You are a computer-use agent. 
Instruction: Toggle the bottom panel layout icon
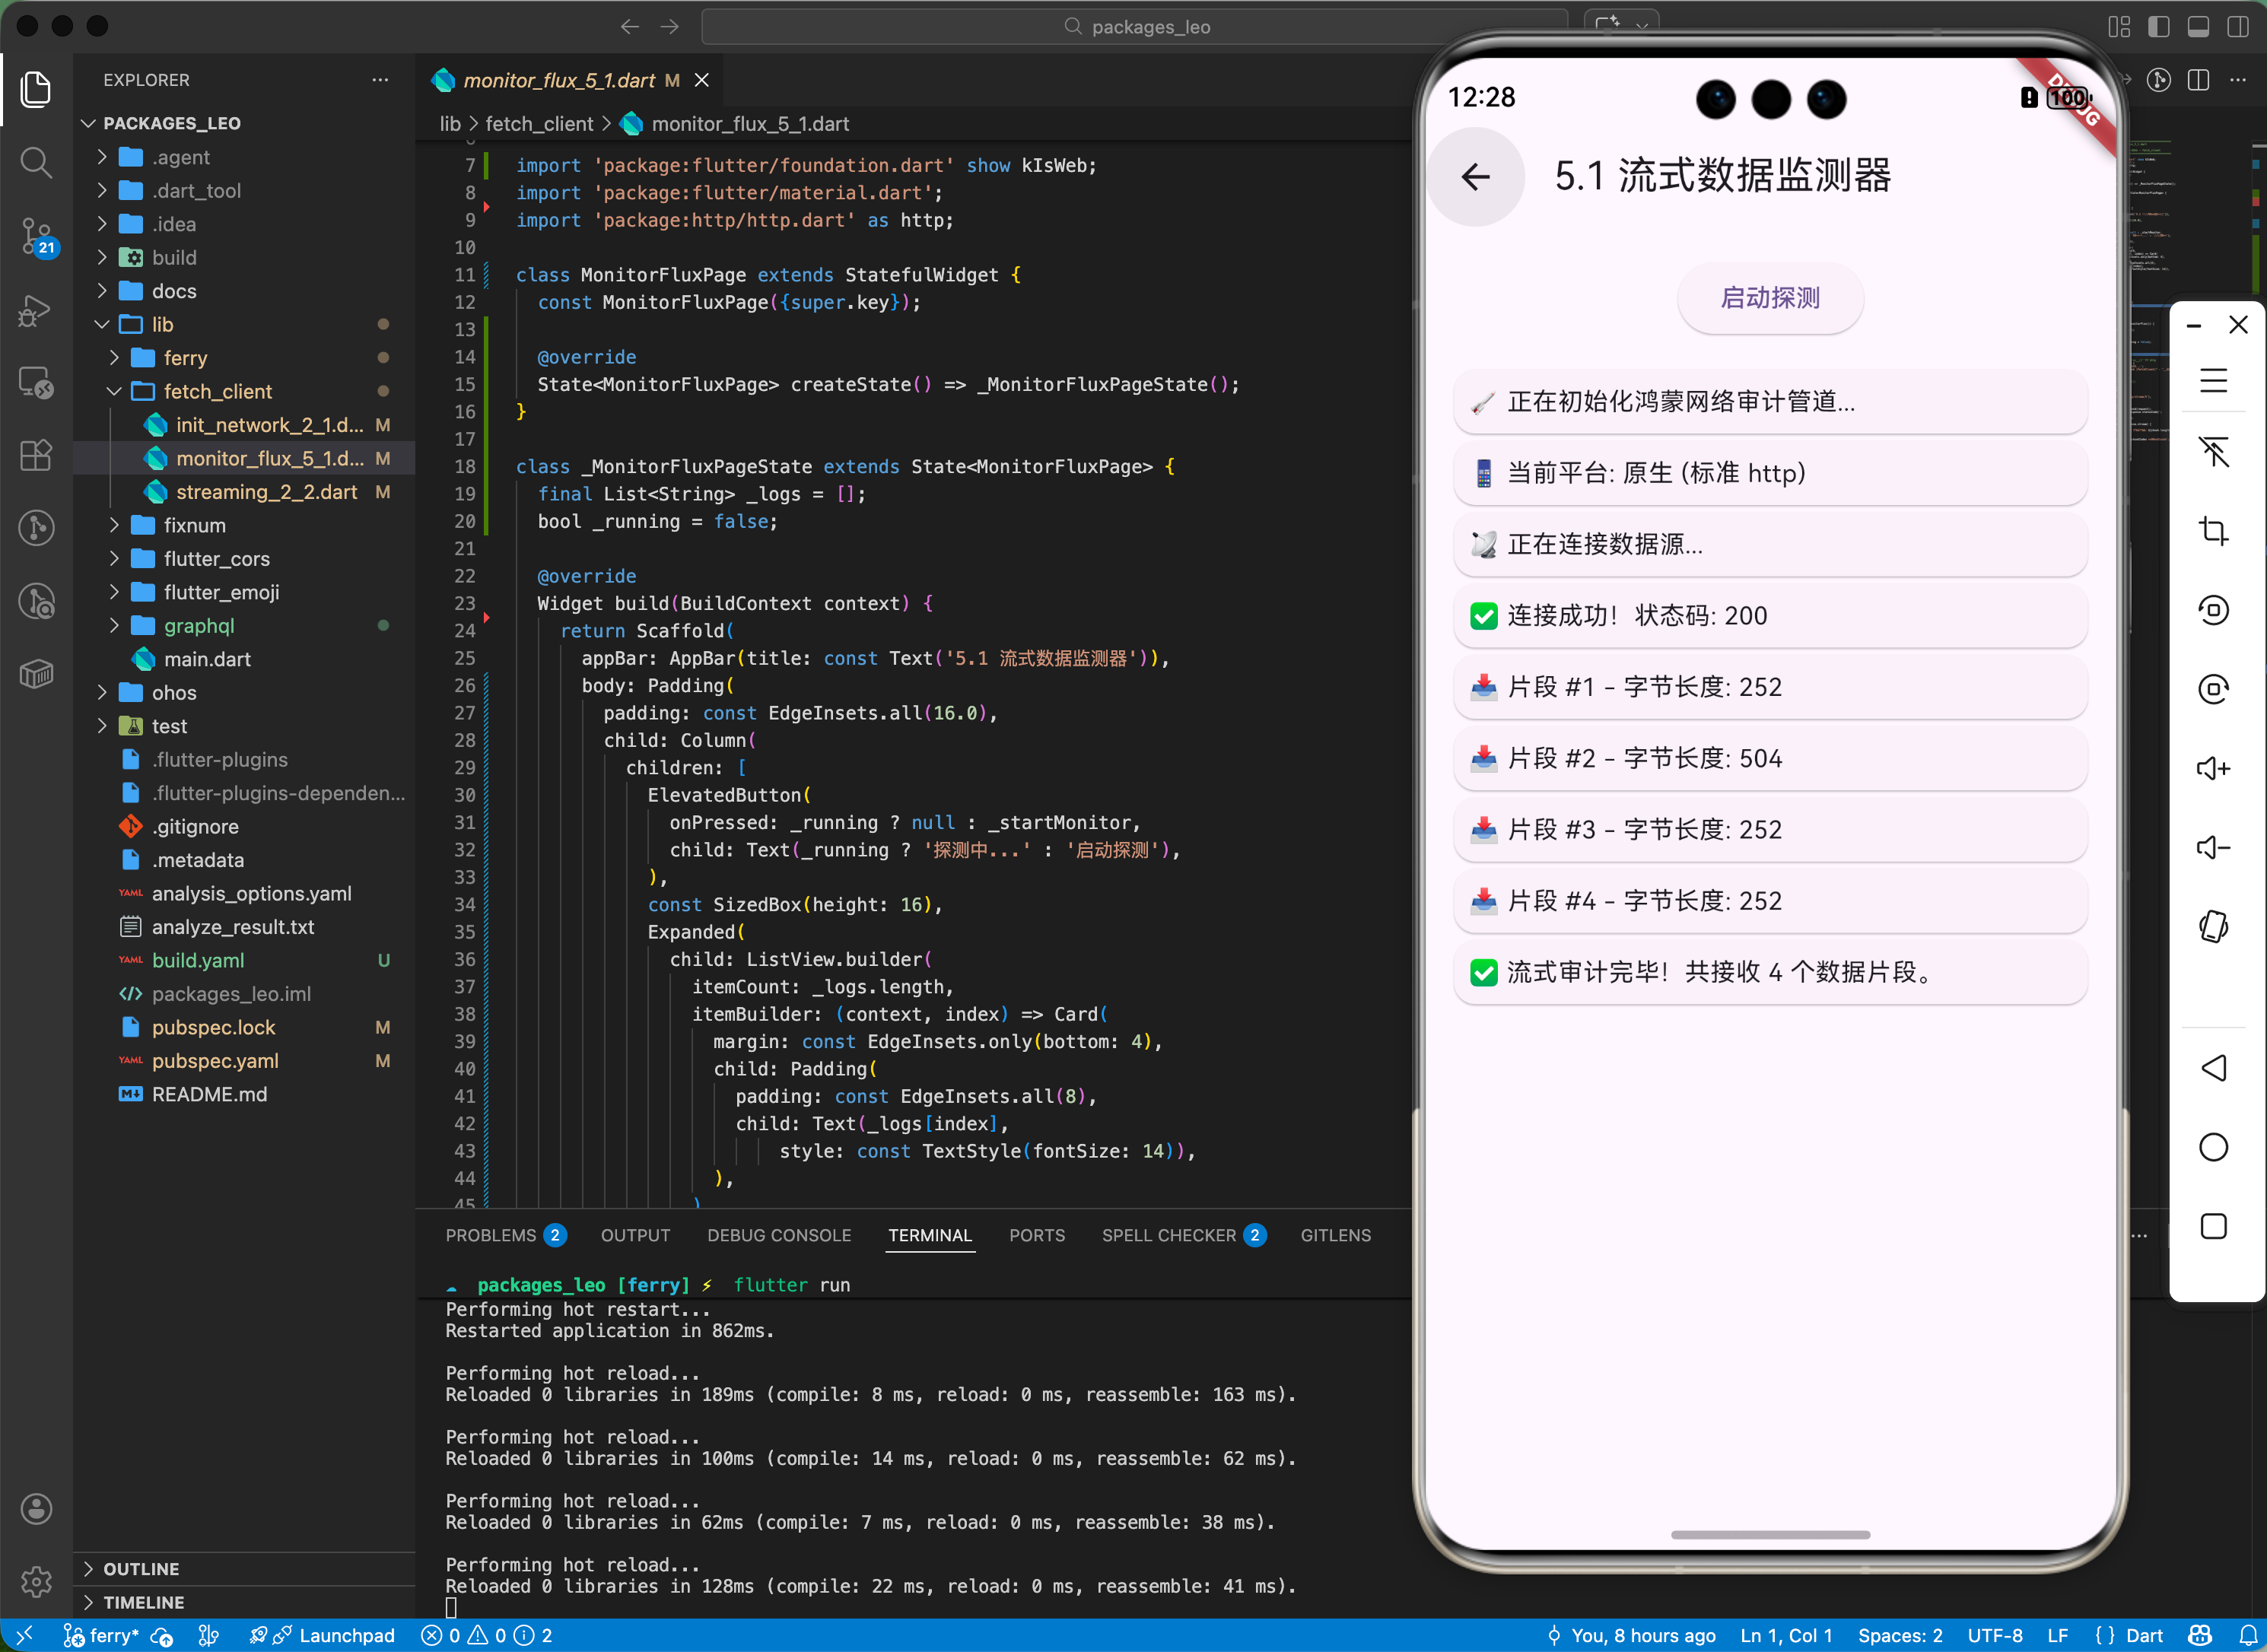click(x=2198, y=27)
